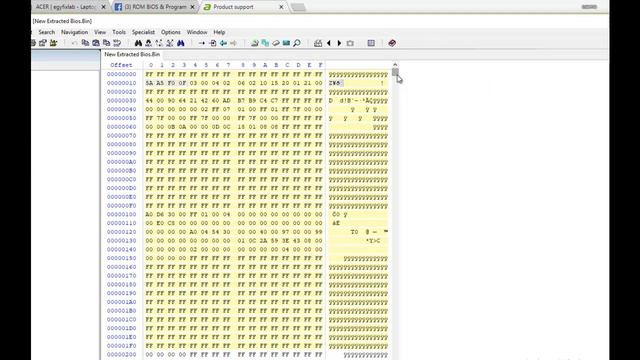Open the Specialist menu
Viewport: 640px width, 360px height.
[143, 32]
